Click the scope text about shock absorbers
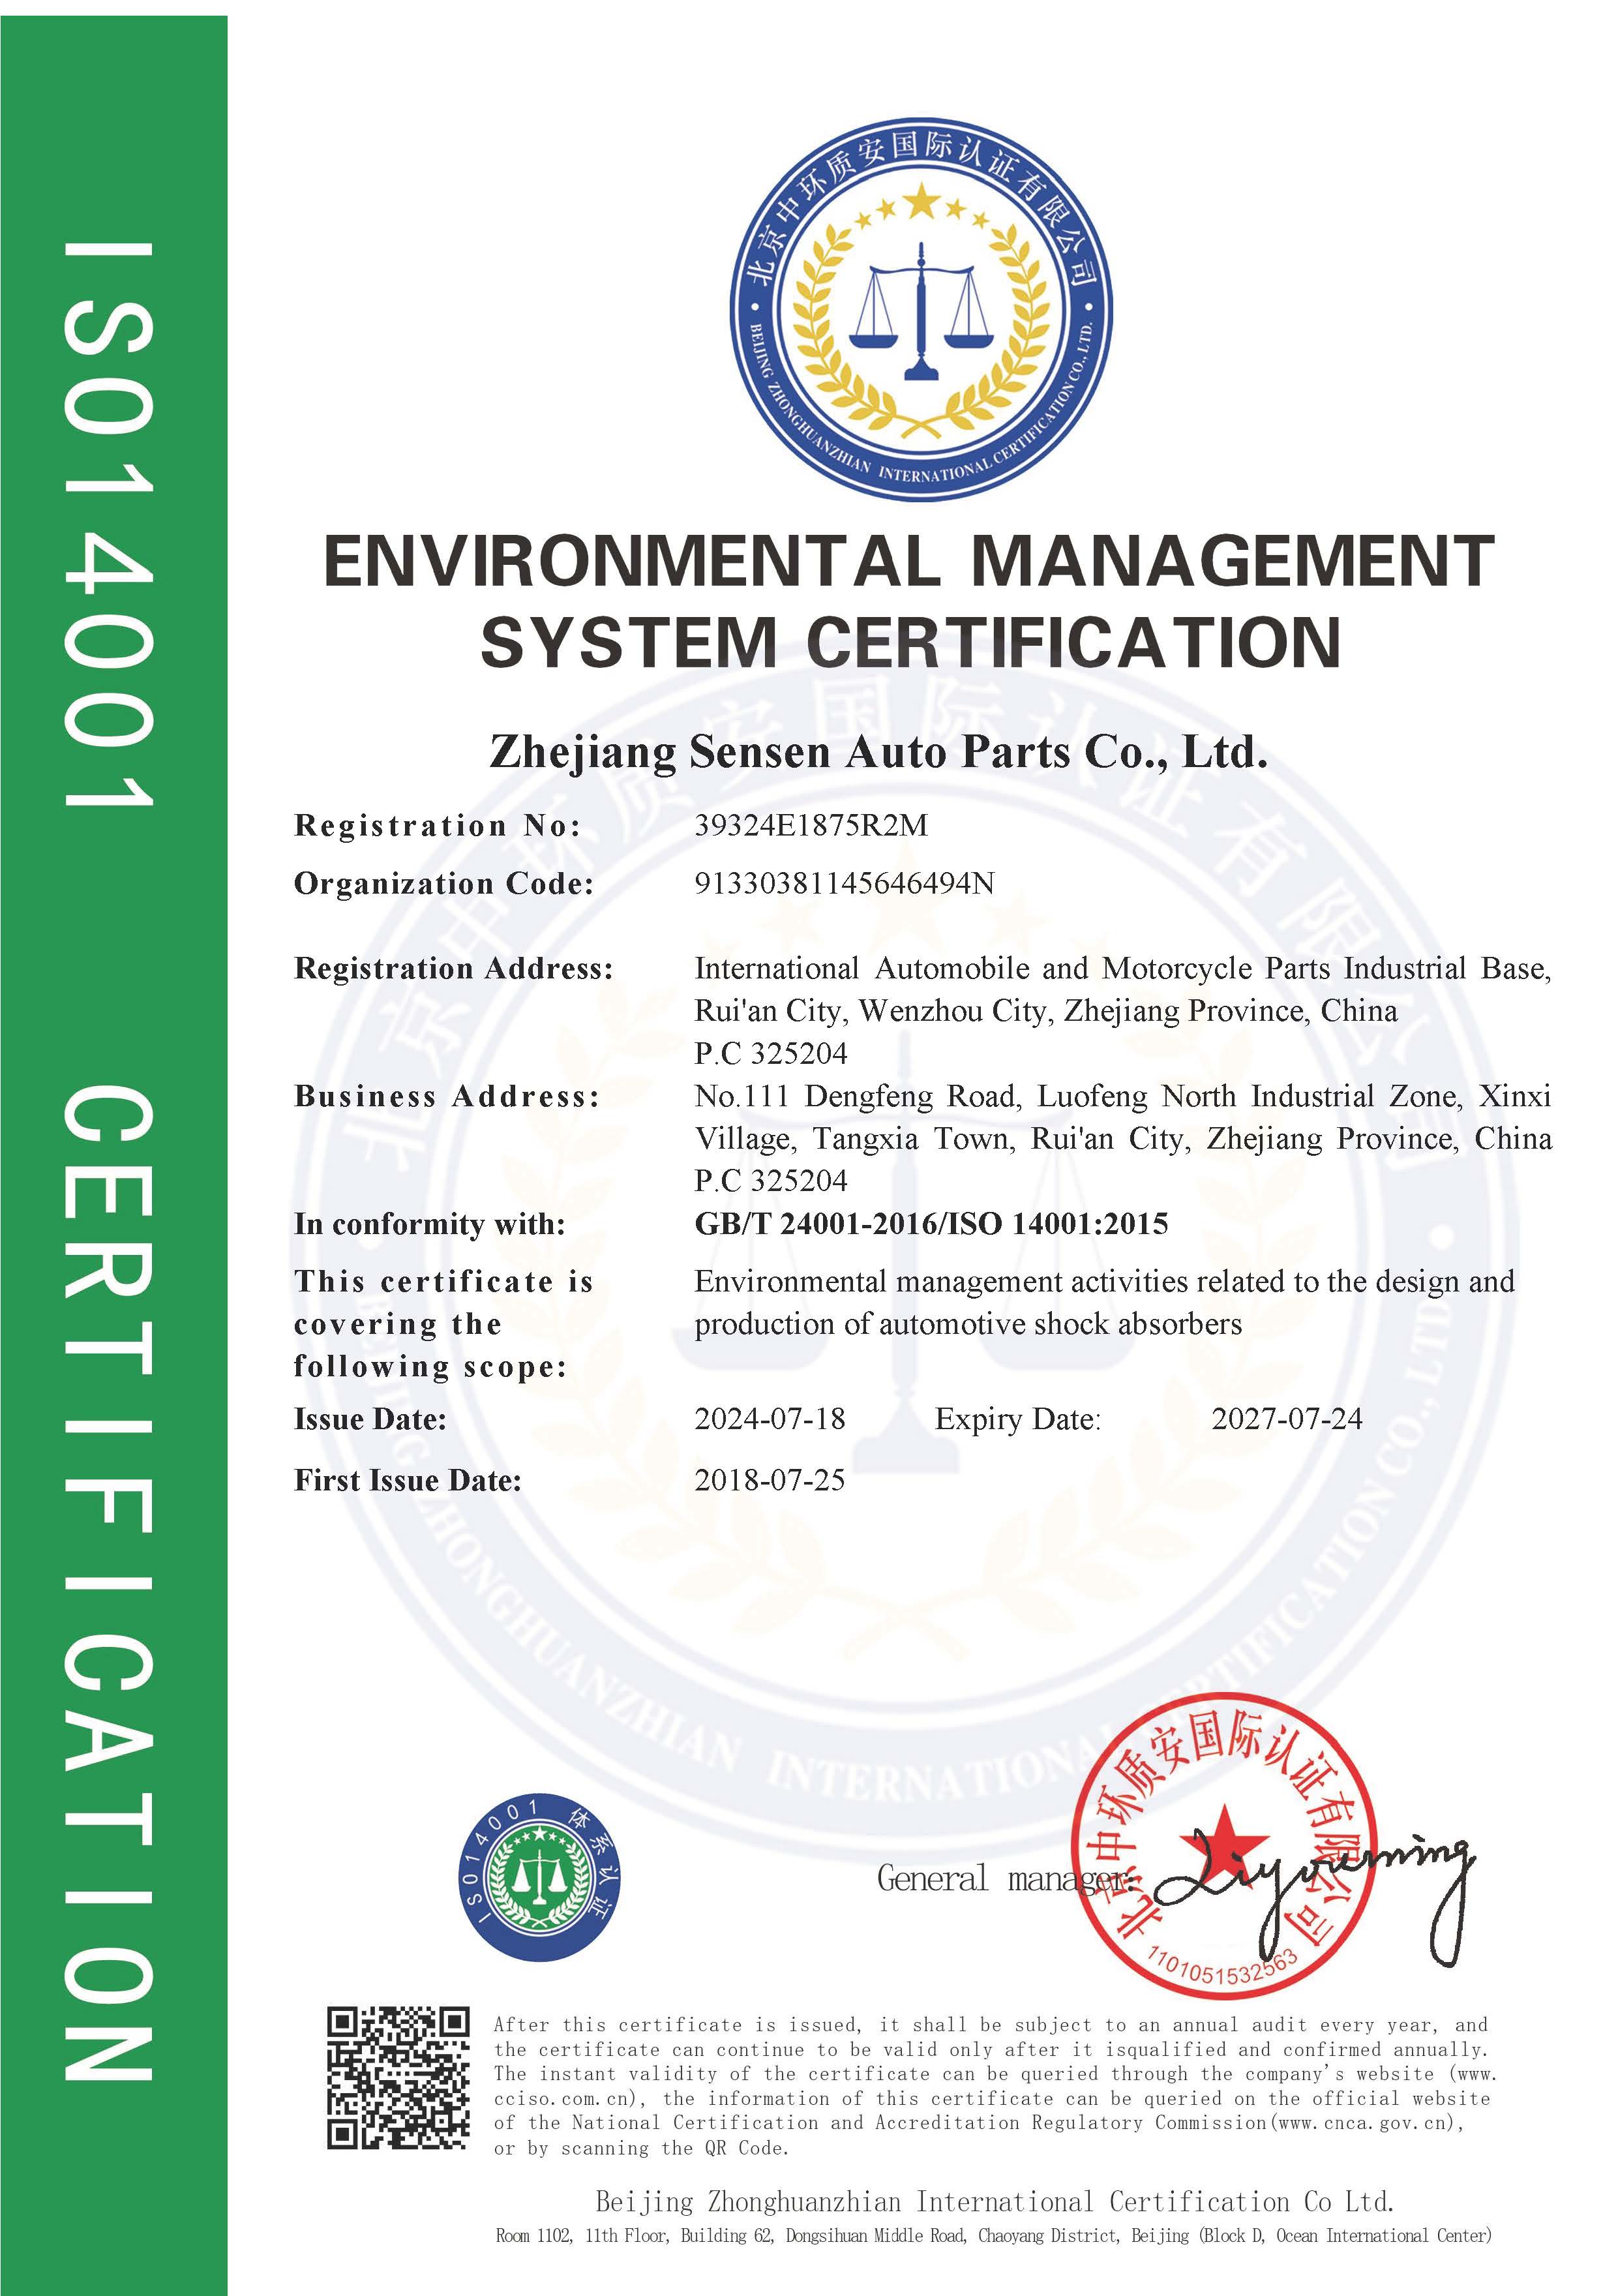 coord(1104,1302)
